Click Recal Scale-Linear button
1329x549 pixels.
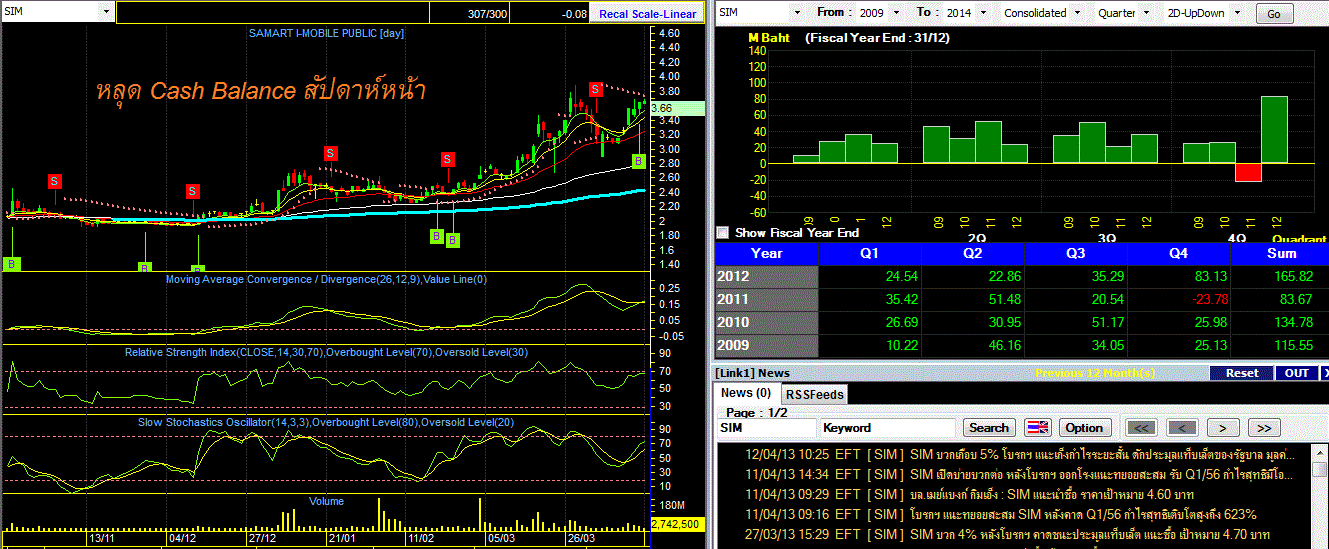click(647, 14)
